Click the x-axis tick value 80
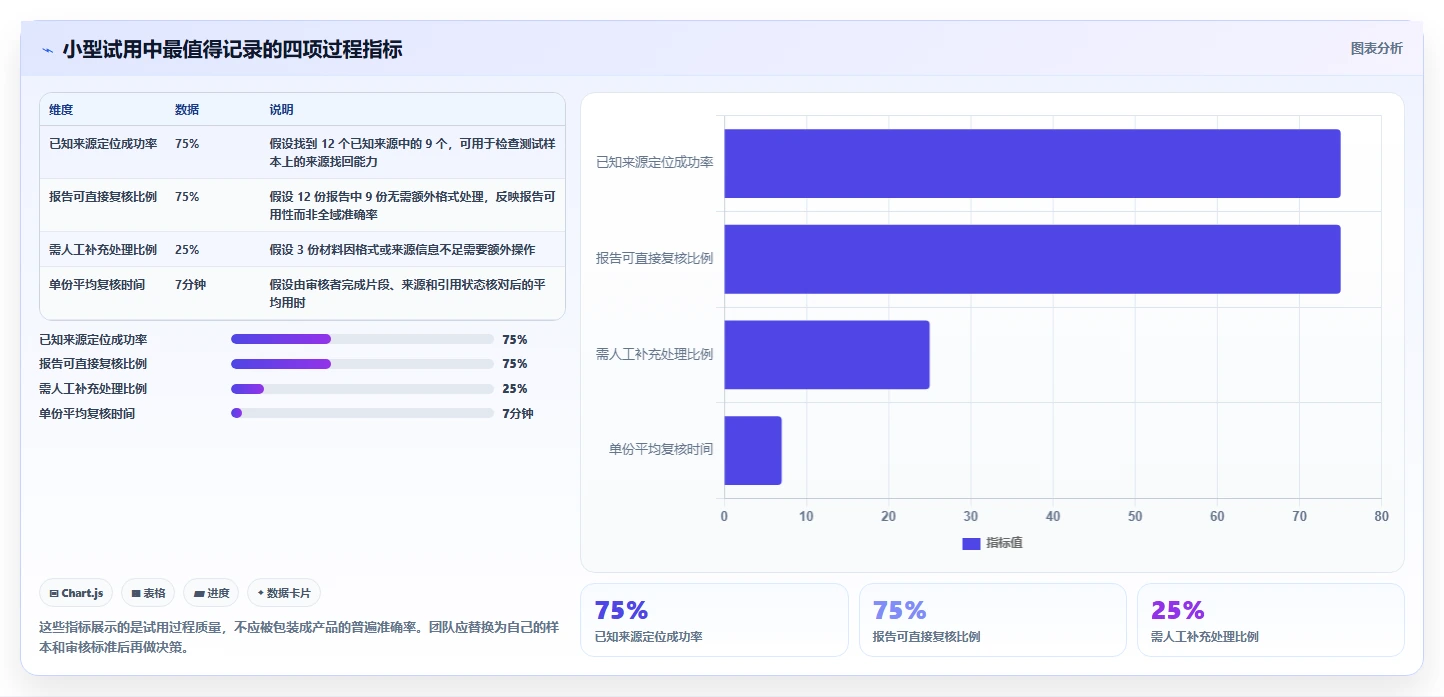This screenshot has width=1444, height=697. point(1381,516)
